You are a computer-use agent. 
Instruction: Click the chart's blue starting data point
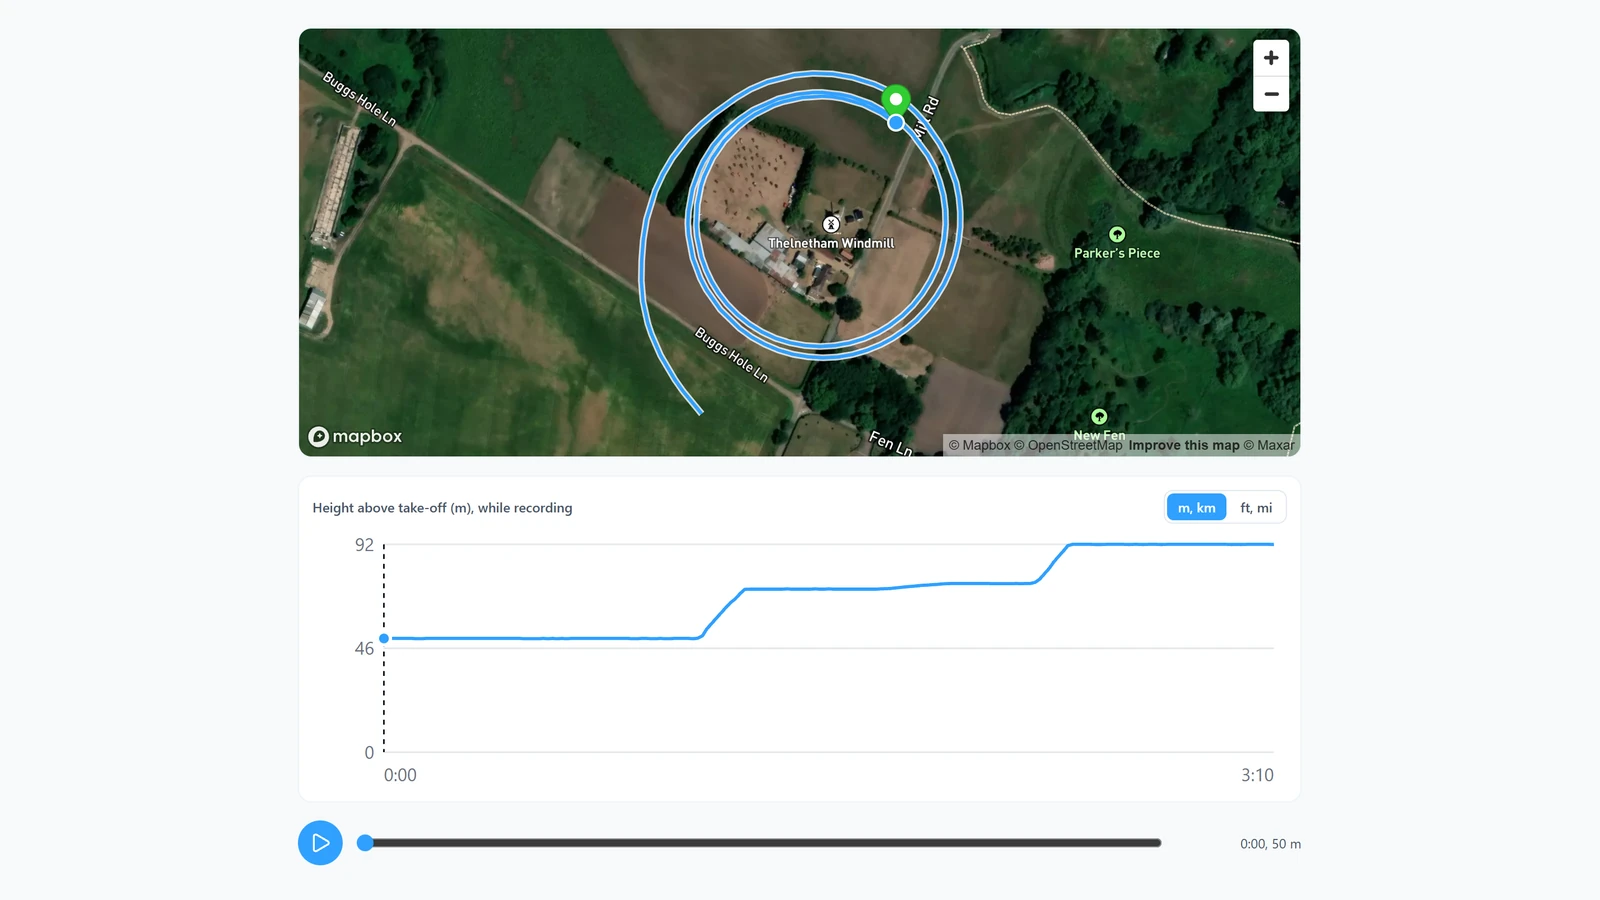coord(384,638)
